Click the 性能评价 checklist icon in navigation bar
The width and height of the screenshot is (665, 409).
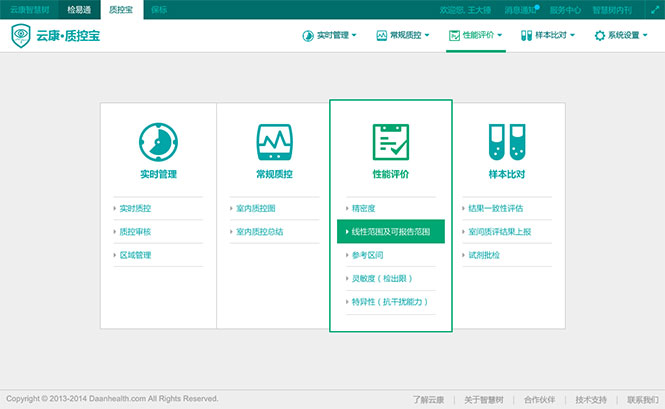point(454,36)
